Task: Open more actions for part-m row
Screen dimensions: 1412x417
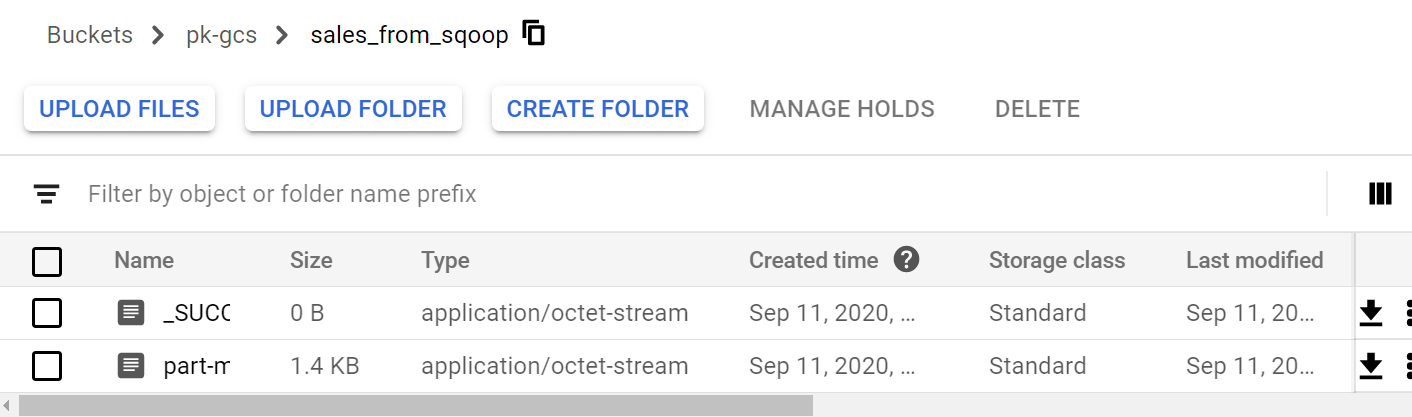Action: 1407,366
